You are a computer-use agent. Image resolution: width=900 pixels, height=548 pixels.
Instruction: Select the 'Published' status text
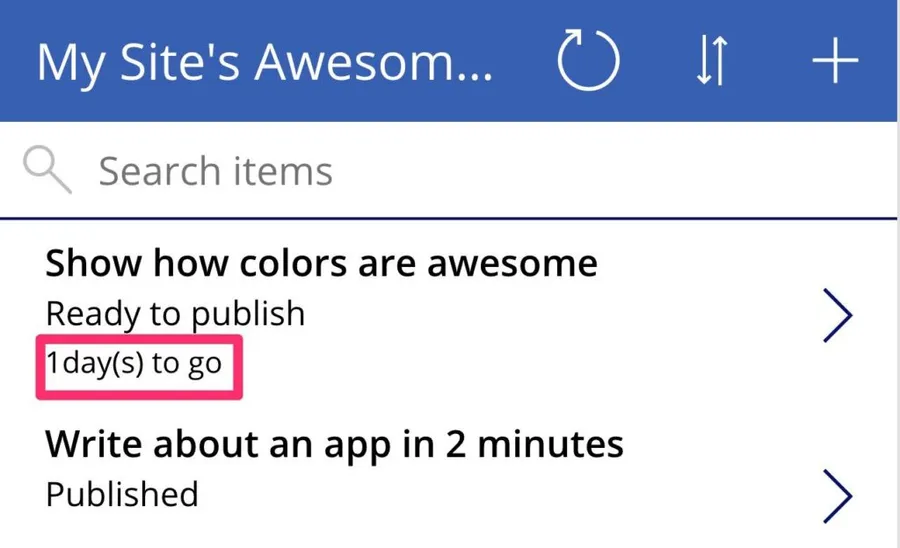[x=122, y=494]
